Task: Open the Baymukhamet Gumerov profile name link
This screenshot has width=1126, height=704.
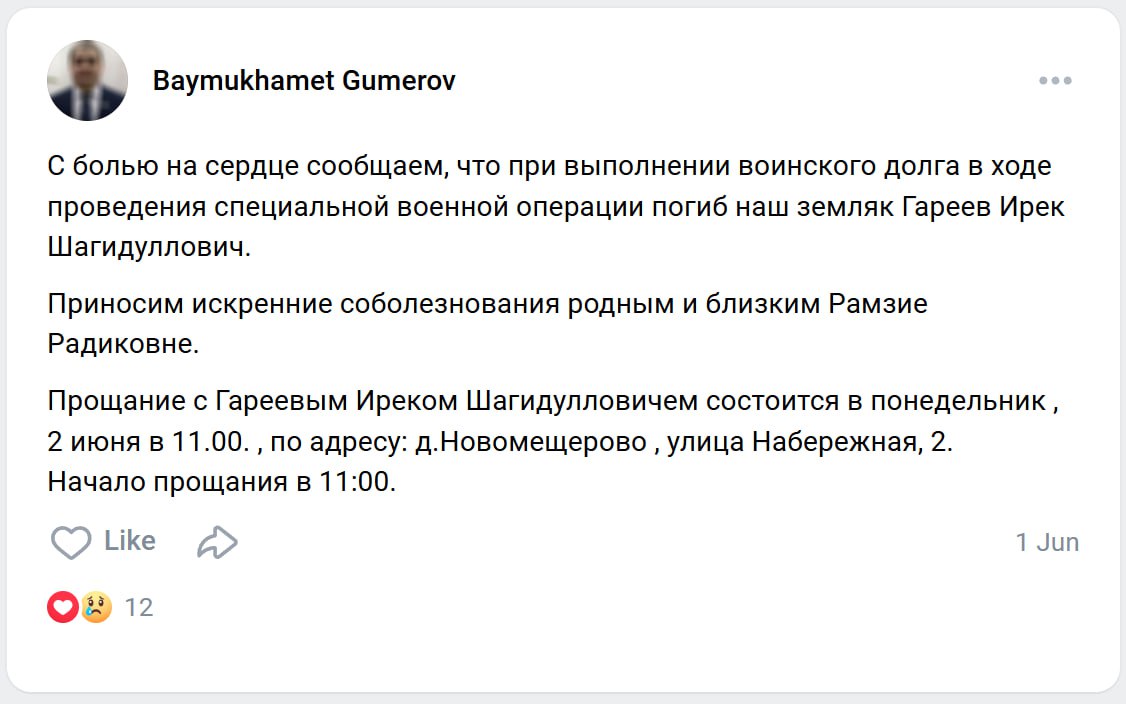Action: point(304,81)
